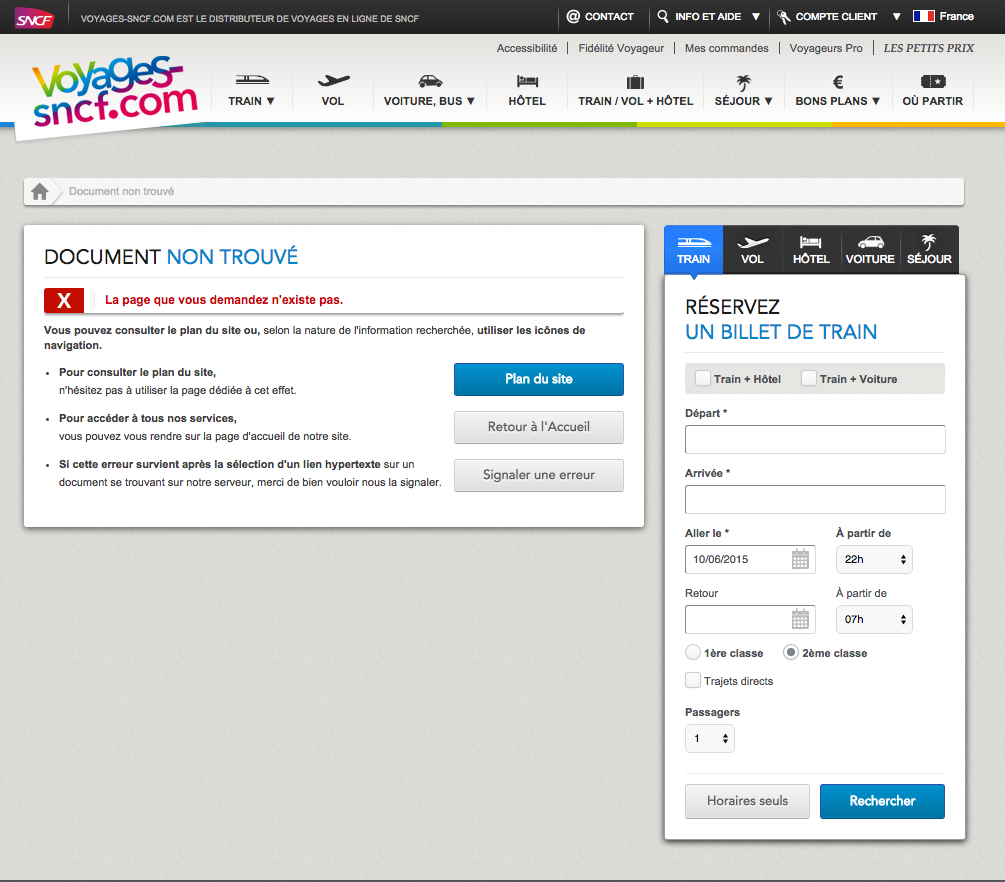Image resolution: width=1005 pixels, height=882 pixels.
Task: Open the Accessibilité link
Action: [x=527, y=48]
